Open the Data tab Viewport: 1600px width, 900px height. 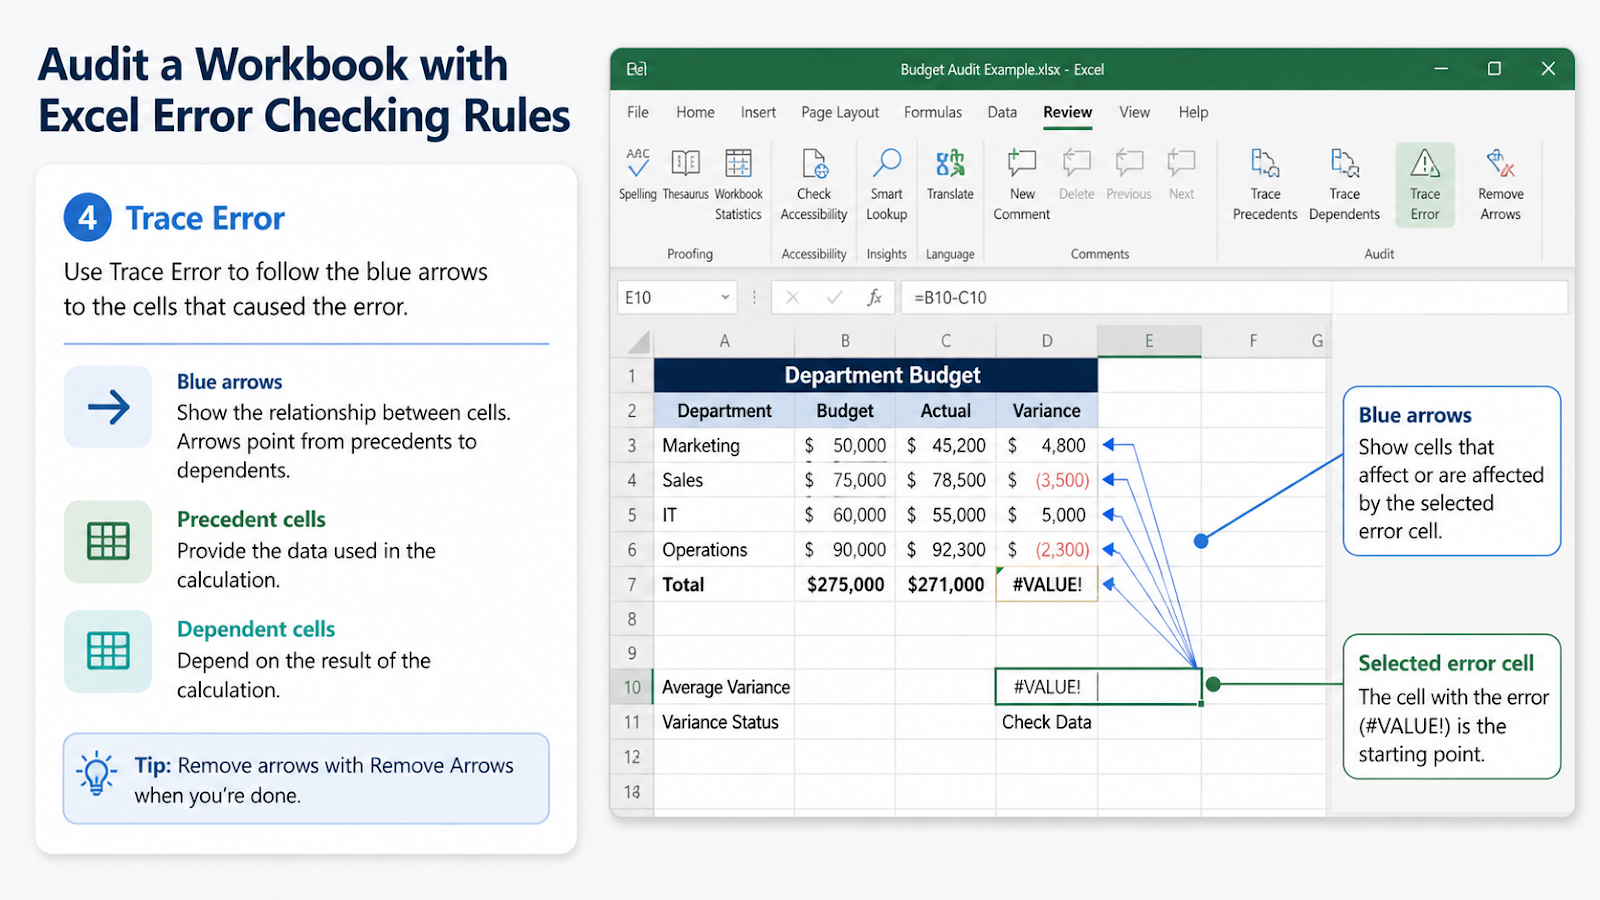click(x=1002, y=112)
